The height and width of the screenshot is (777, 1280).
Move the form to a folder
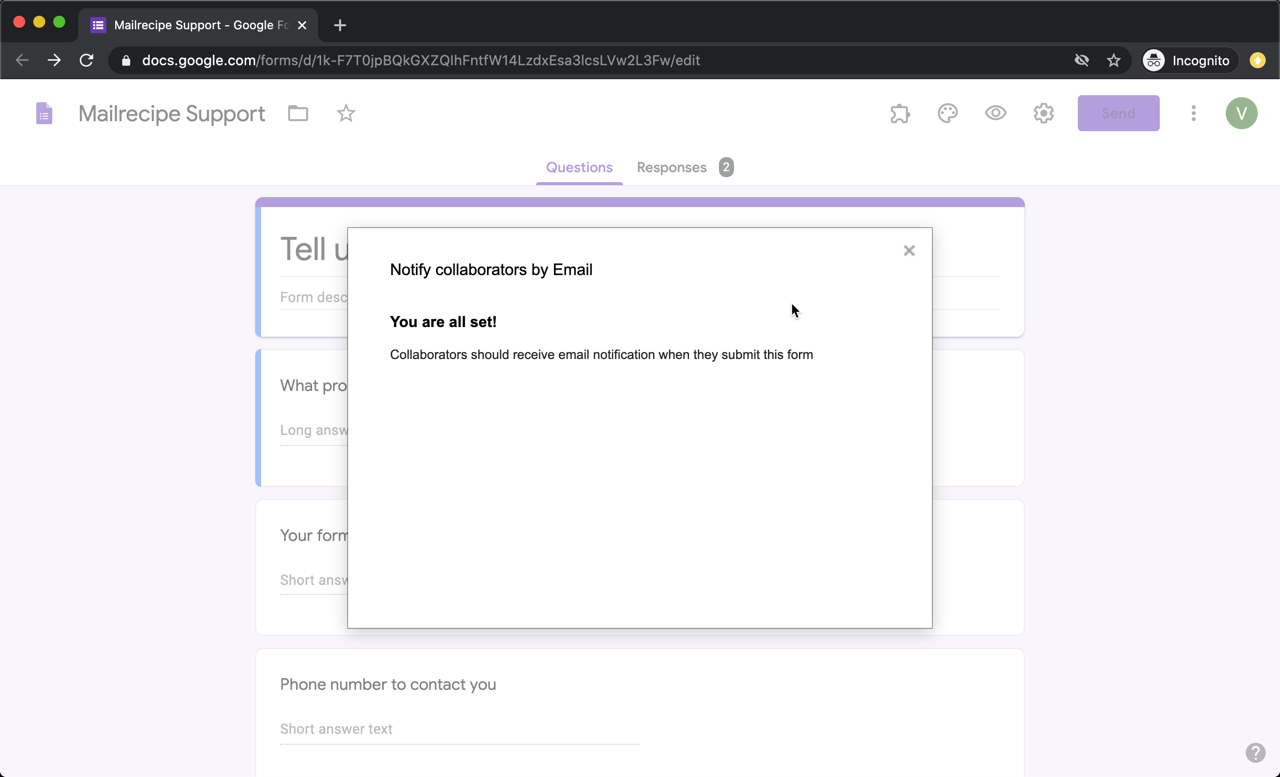click(297, 113)
